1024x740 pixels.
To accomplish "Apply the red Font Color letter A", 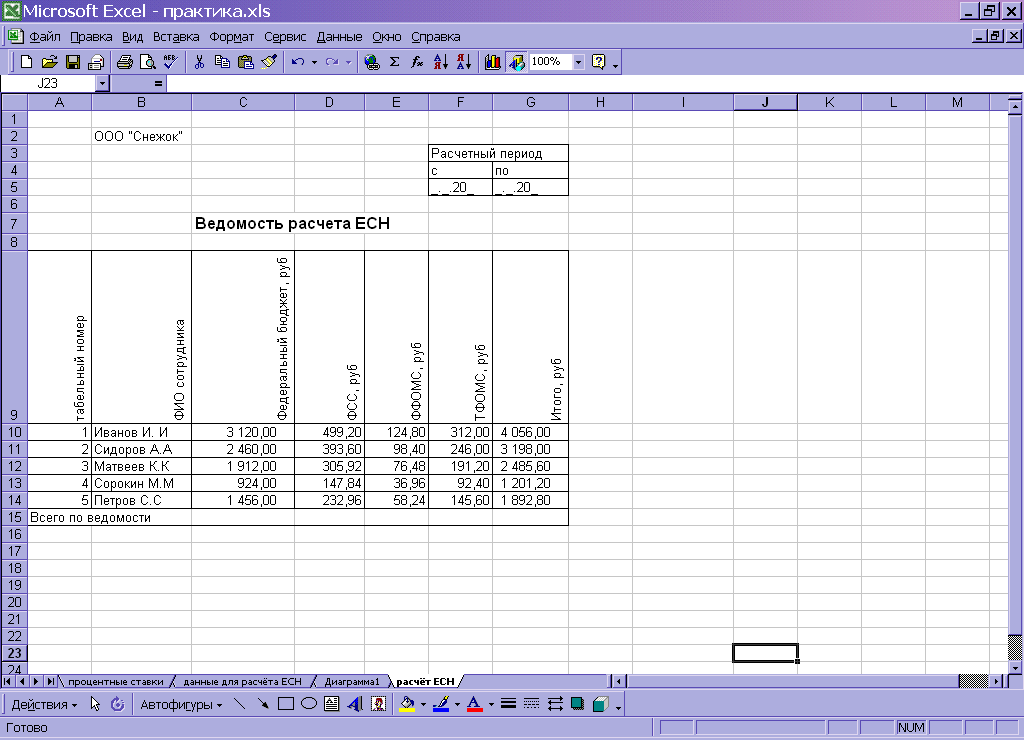I will tap(475, 704).
